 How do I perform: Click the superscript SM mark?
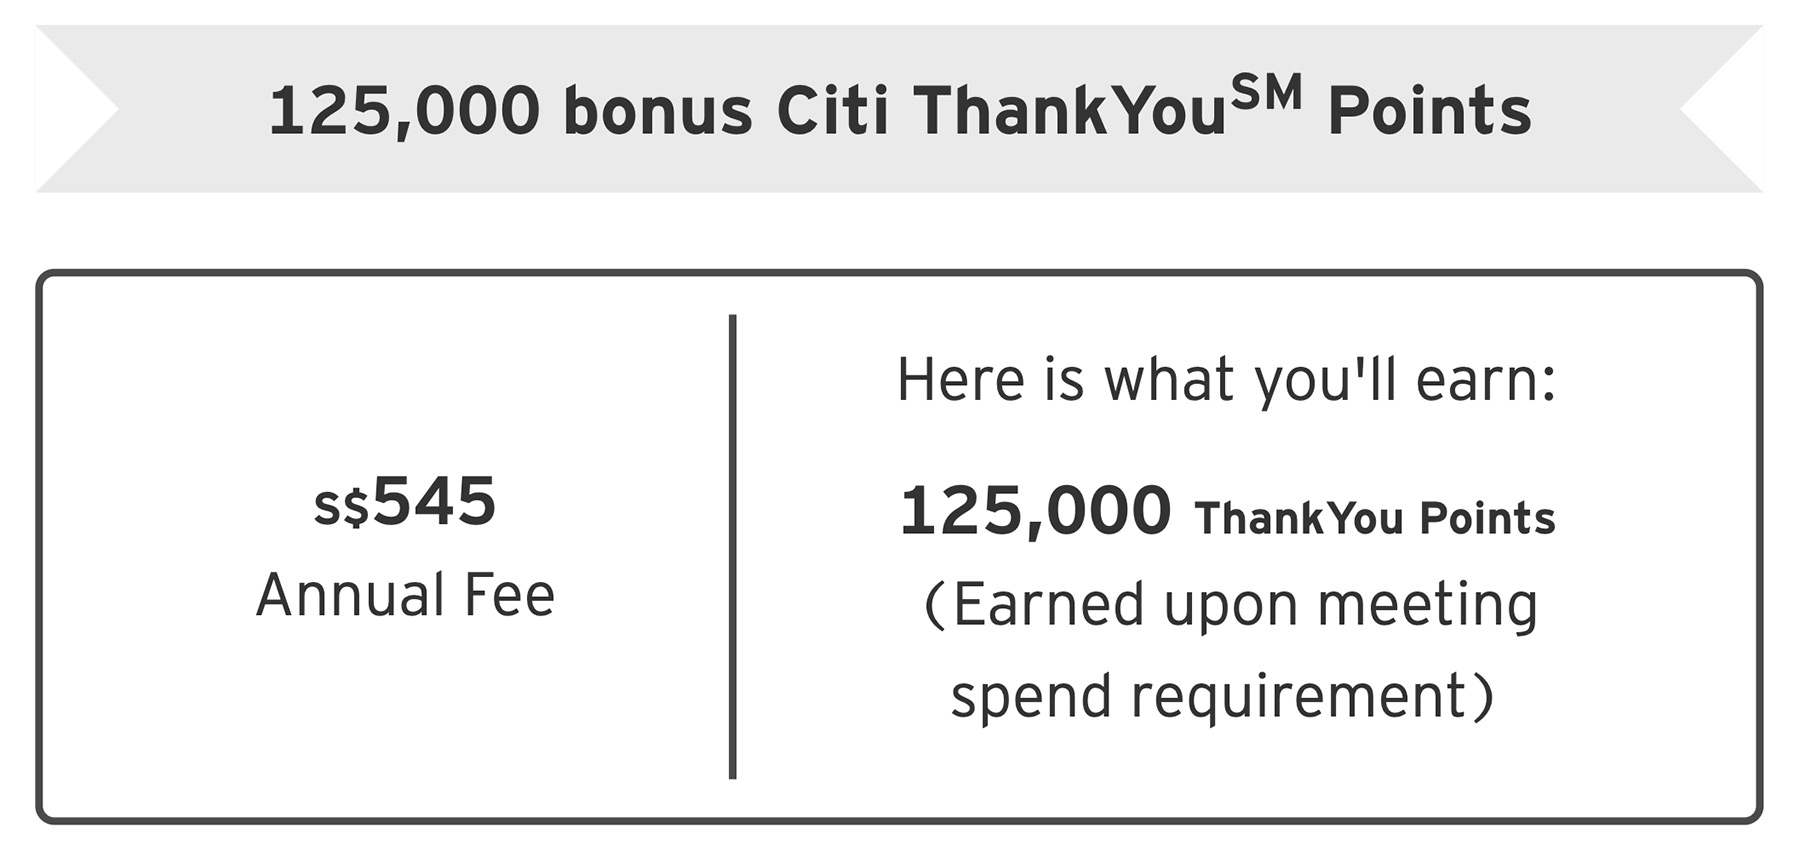click(1267, 94)
